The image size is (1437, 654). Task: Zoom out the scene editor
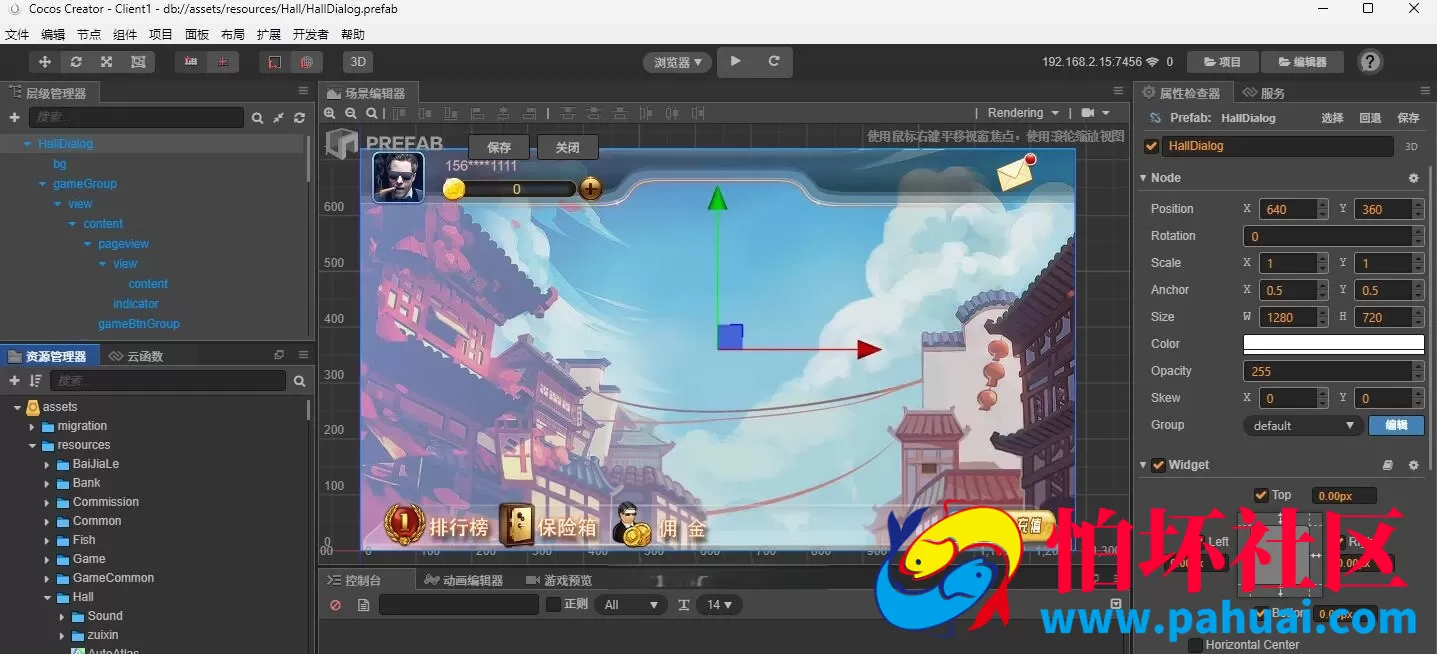351,114
